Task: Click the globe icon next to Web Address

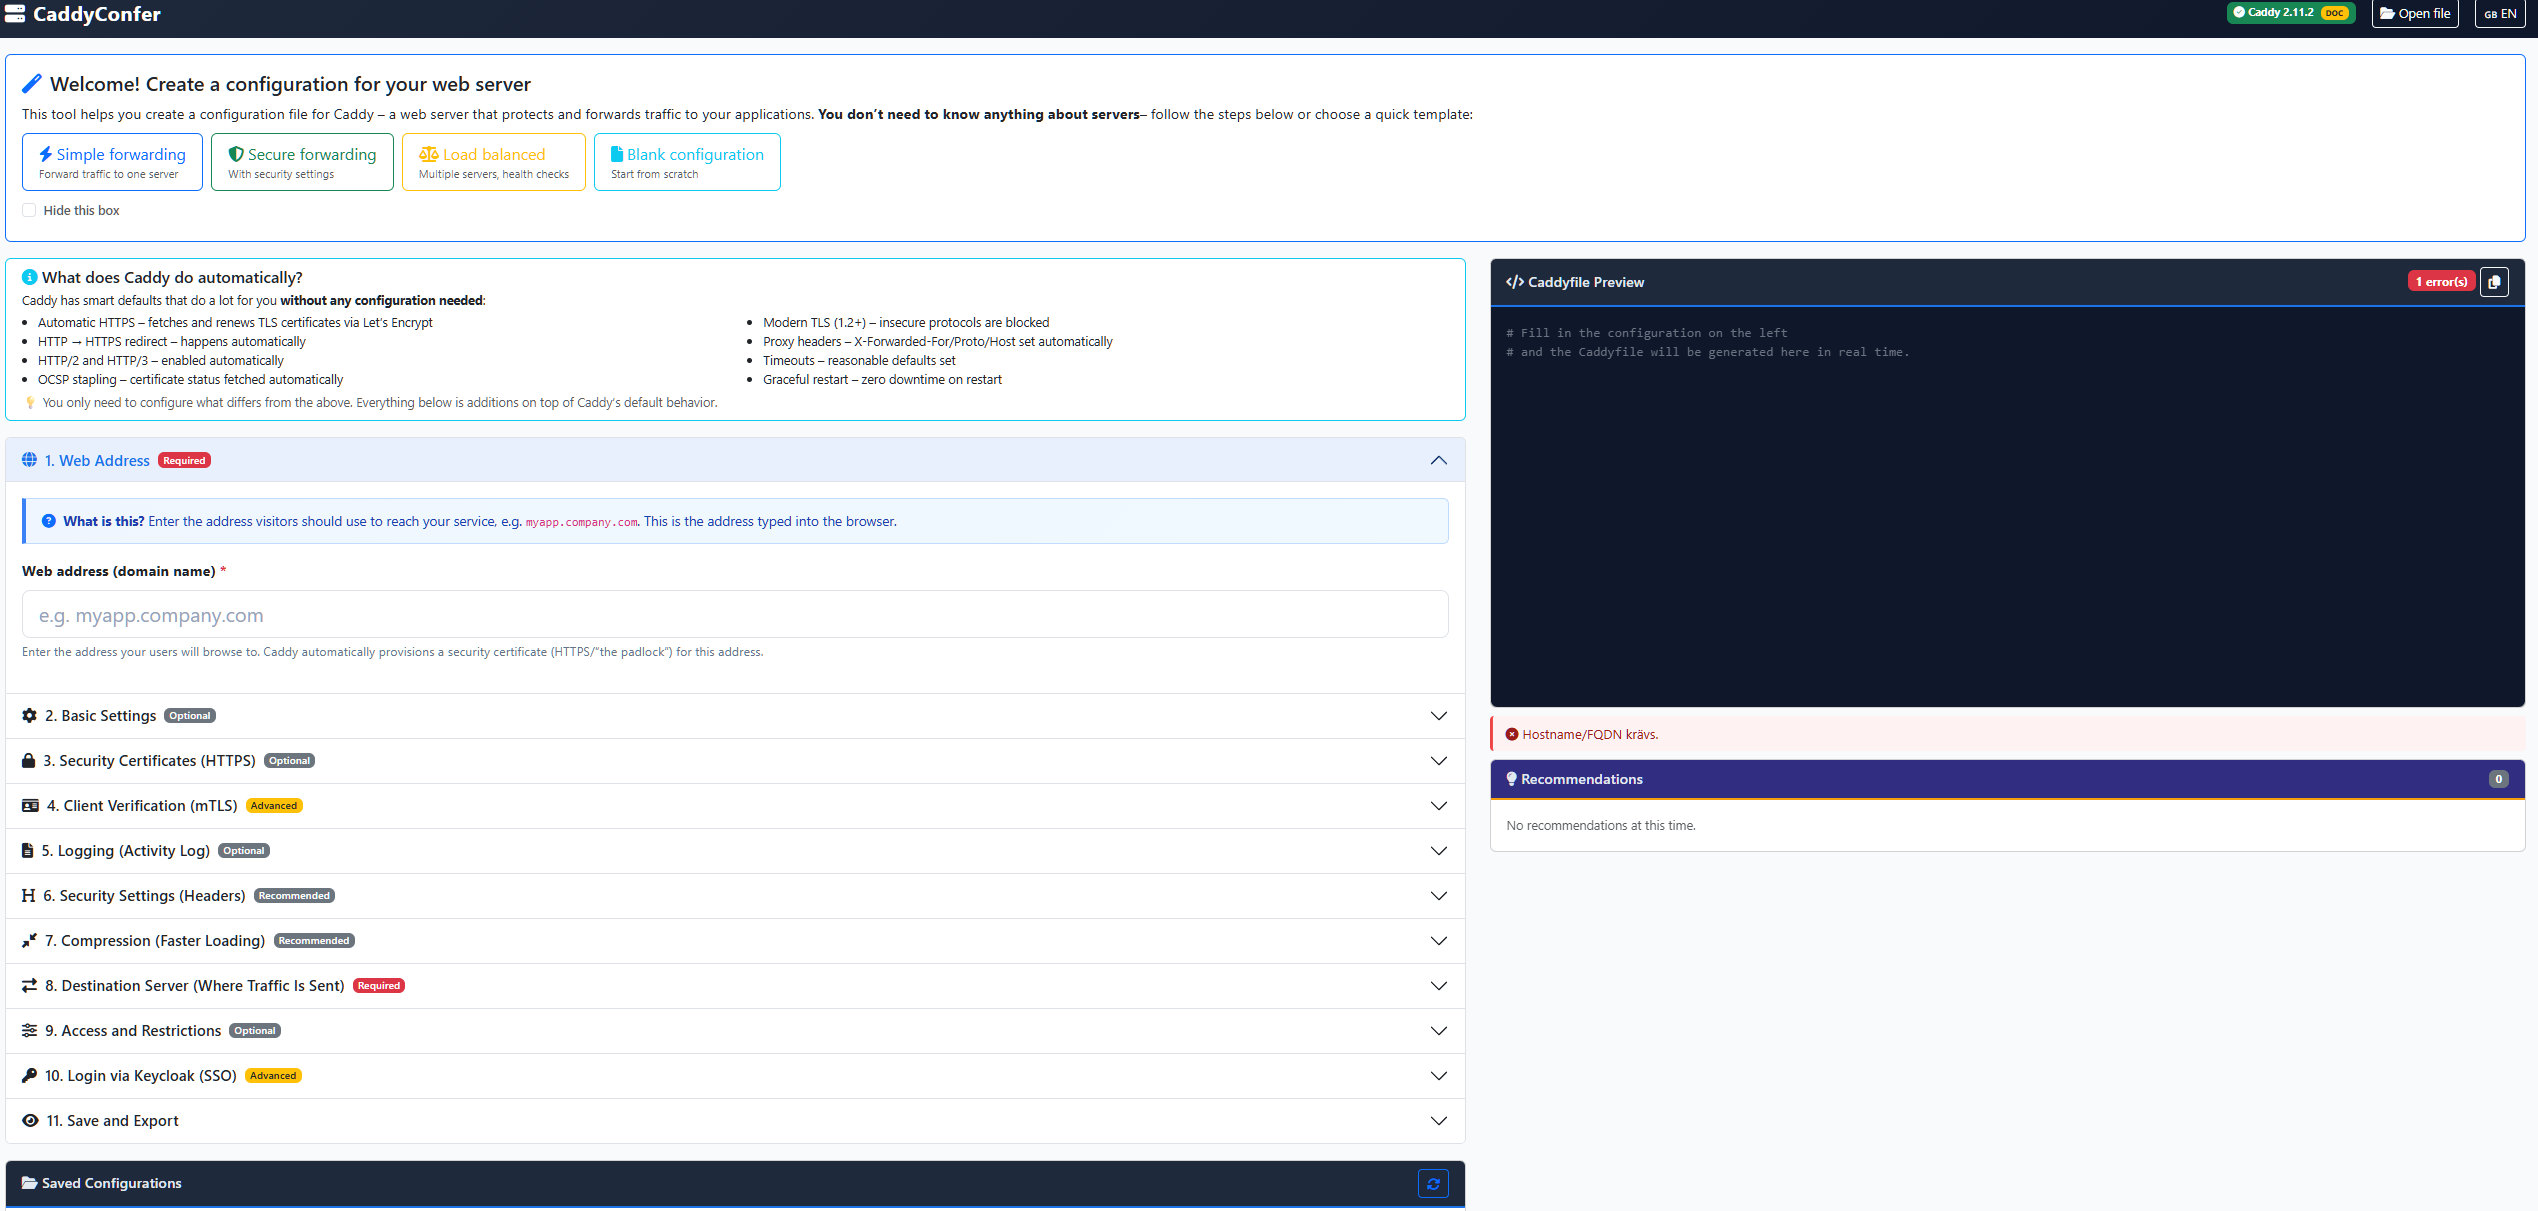Action: coord(29,460)
